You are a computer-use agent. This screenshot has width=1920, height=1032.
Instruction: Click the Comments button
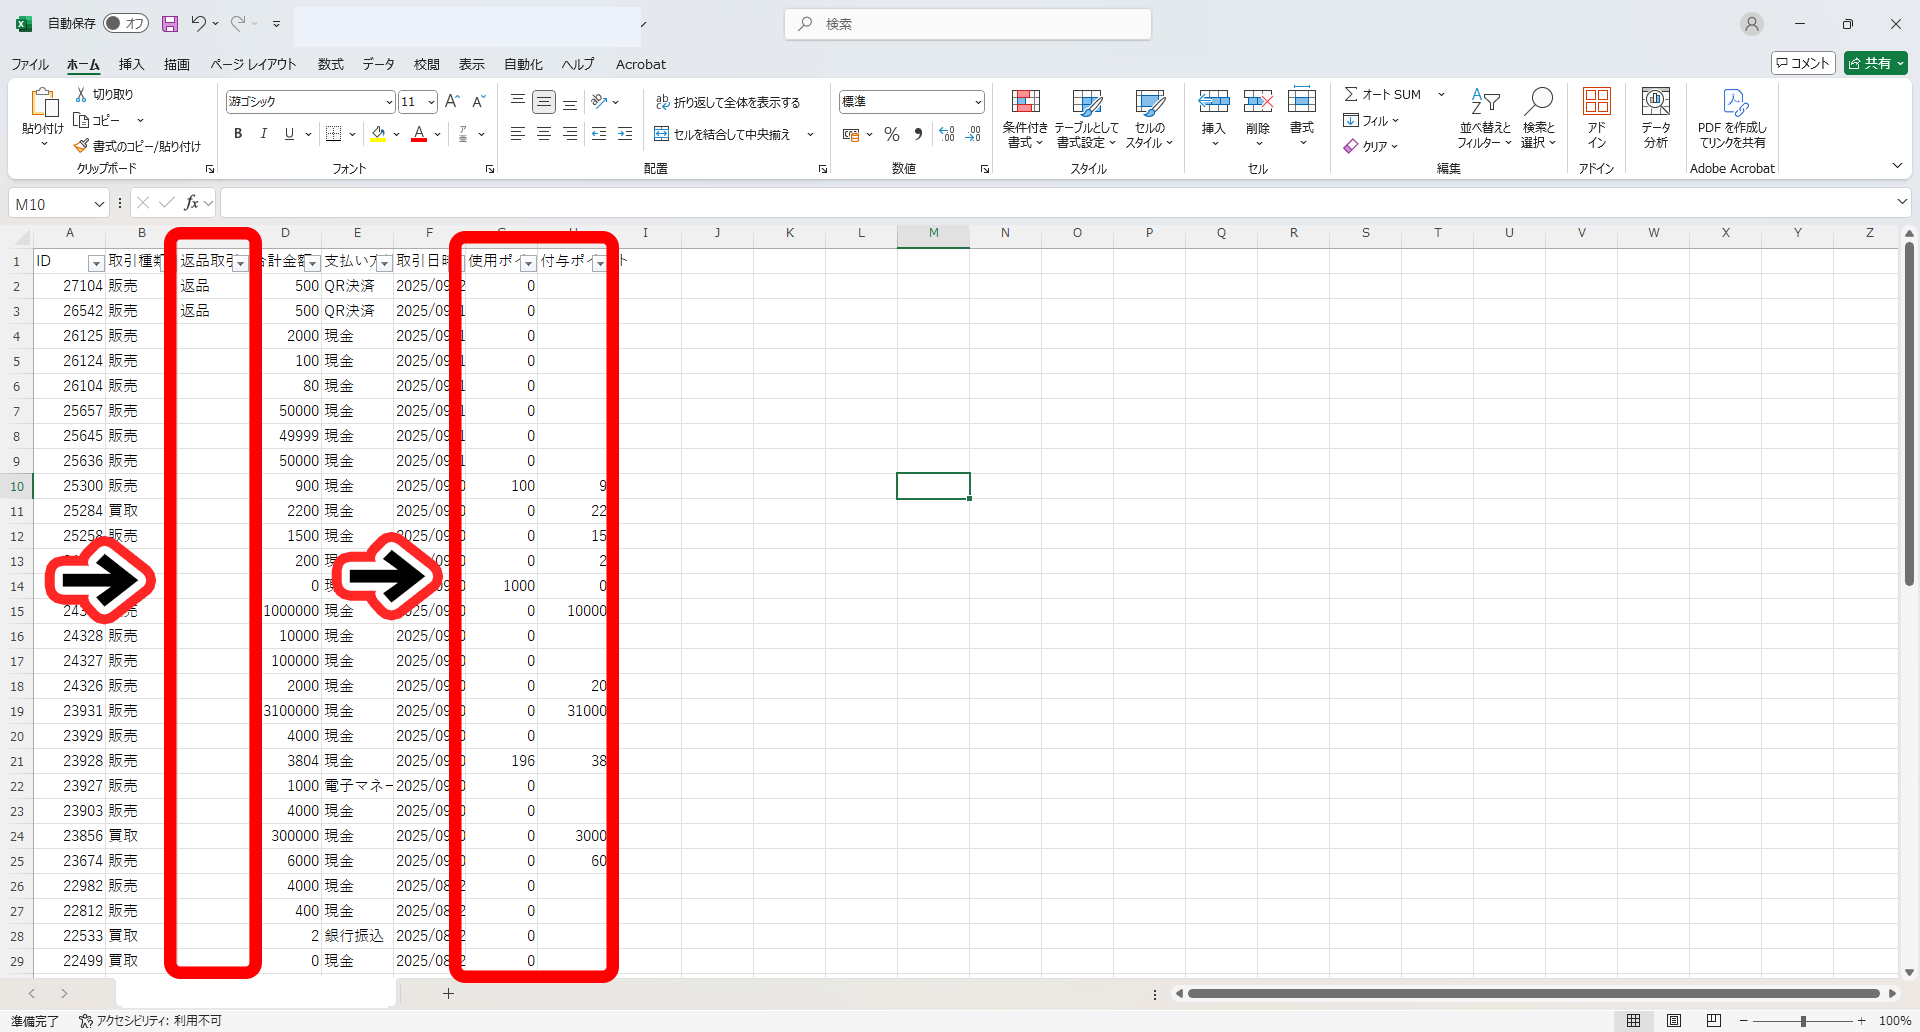1803,63
